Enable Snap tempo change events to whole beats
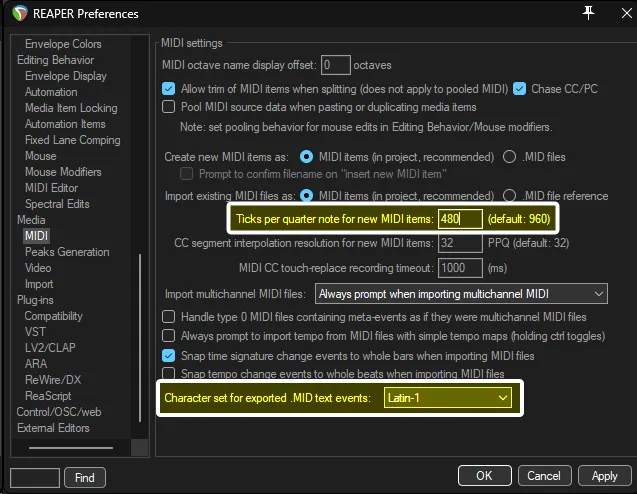This screenshot has width=637, height=494. click(x=169, y=373)
